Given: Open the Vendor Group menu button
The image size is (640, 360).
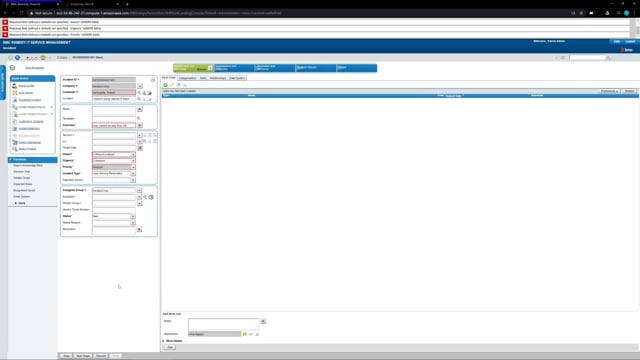Looking at the screenshot, I should pyautogui.click(x=139, y=203).
